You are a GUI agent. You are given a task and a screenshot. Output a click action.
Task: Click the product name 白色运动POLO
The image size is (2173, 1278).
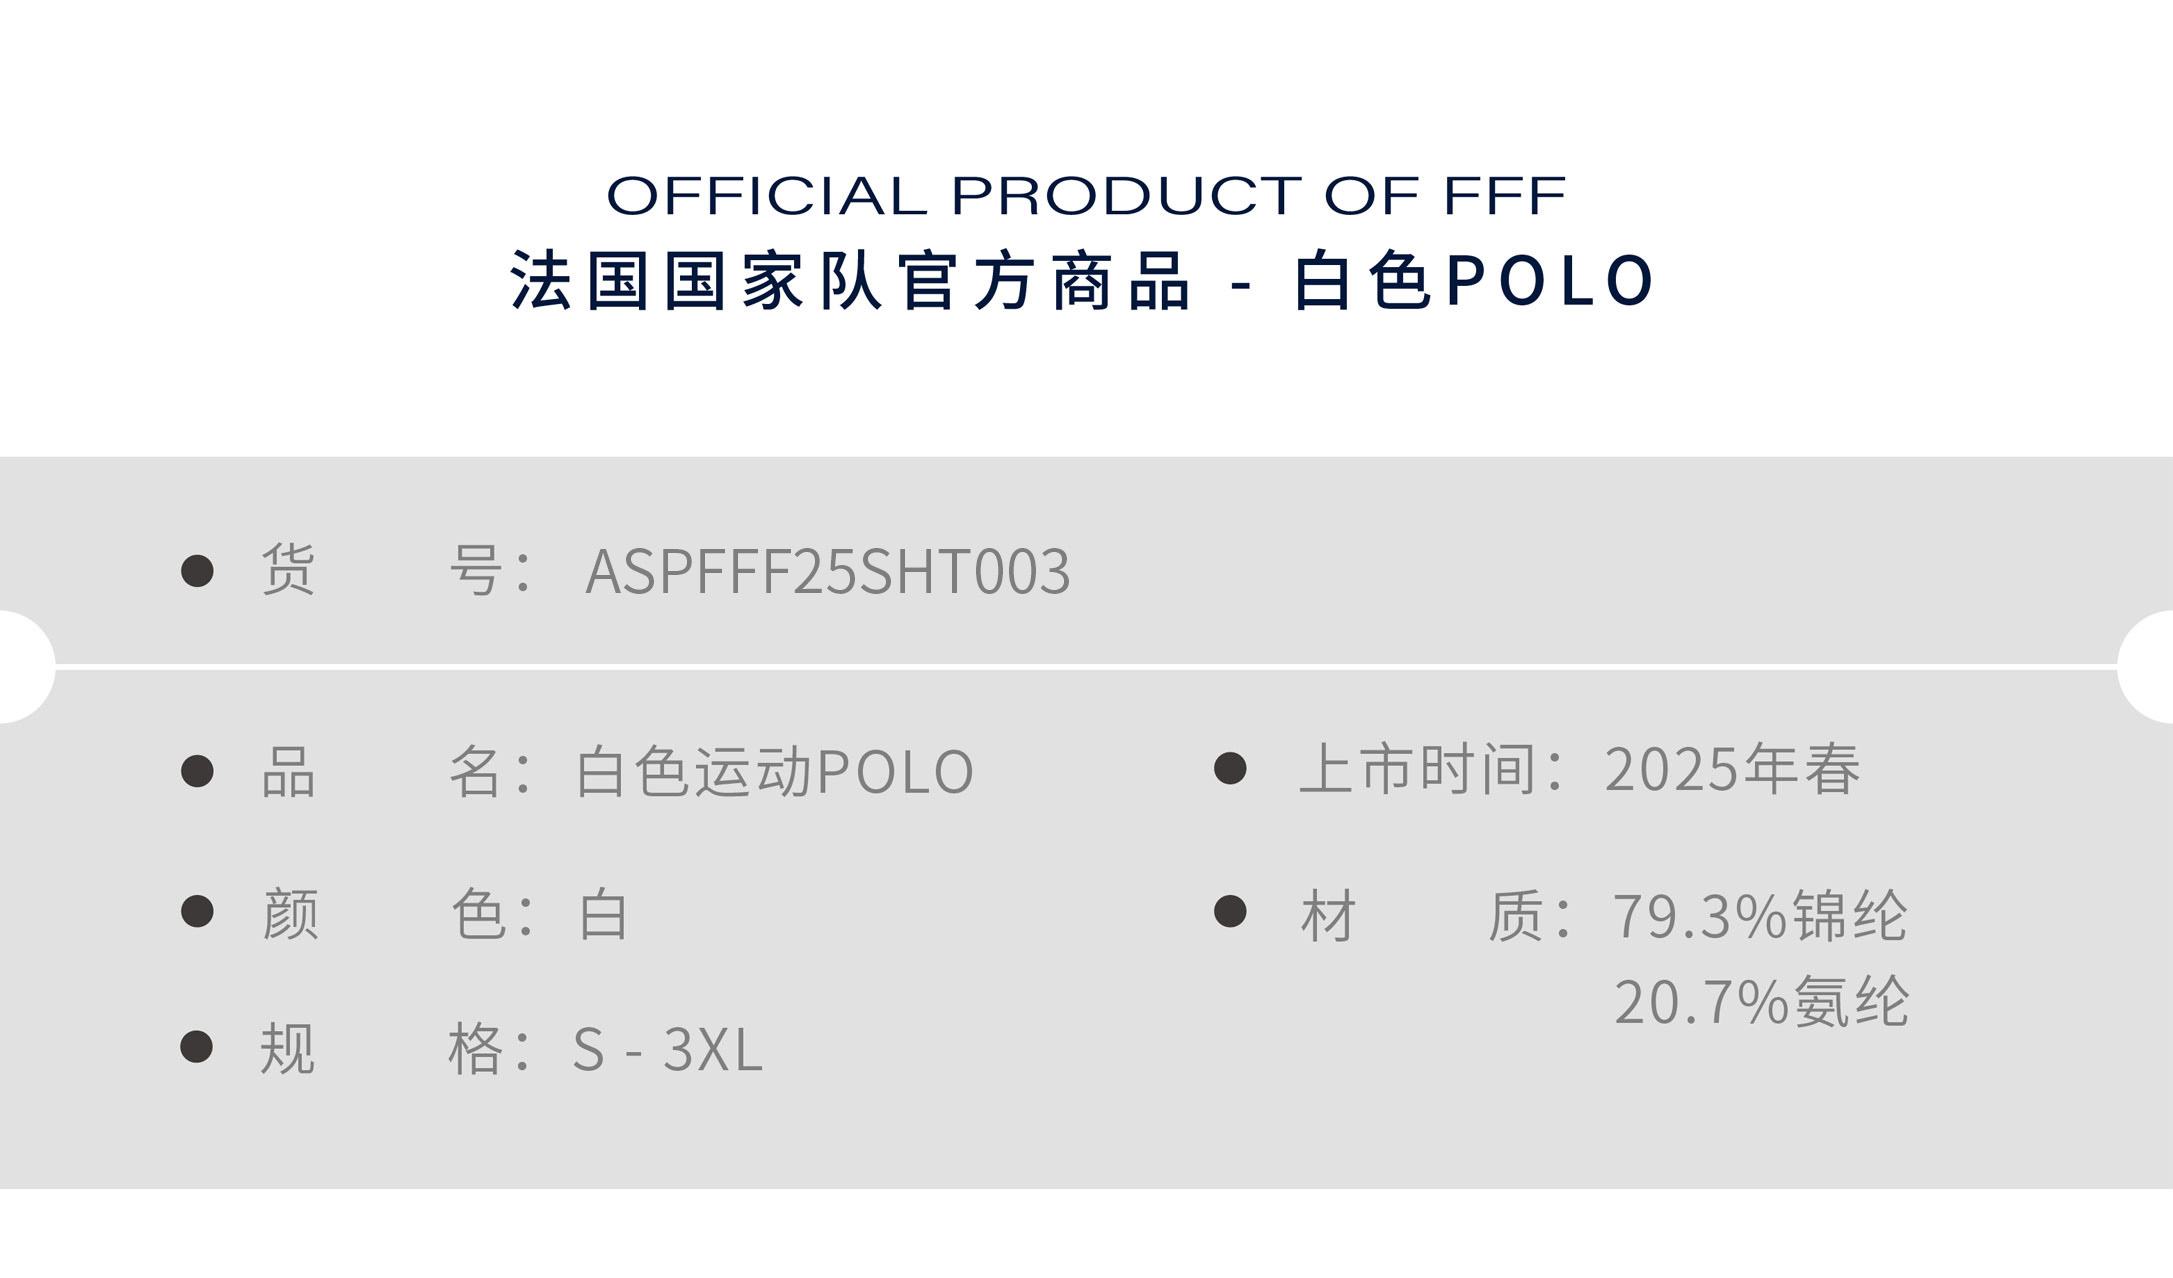[x=774, y=772]
